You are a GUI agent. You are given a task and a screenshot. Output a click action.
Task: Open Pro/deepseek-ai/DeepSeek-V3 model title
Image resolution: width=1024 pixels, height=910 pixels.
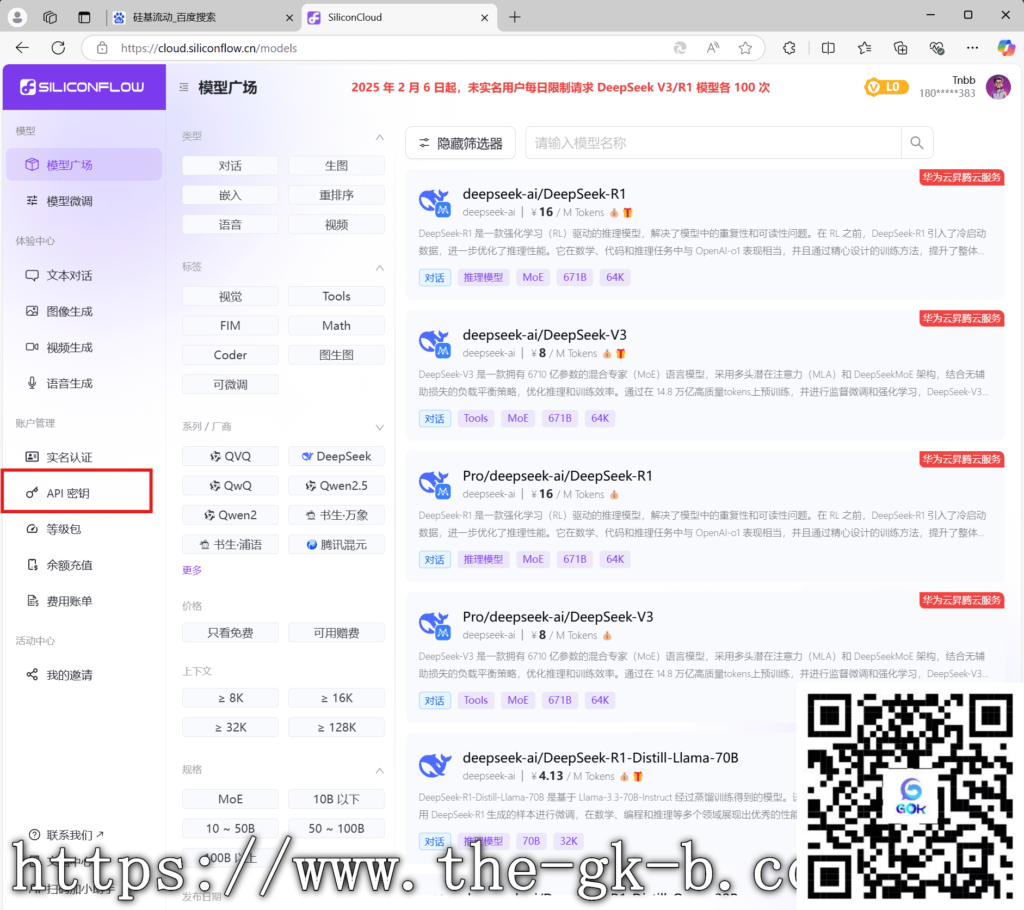click(x=558, y=617)
